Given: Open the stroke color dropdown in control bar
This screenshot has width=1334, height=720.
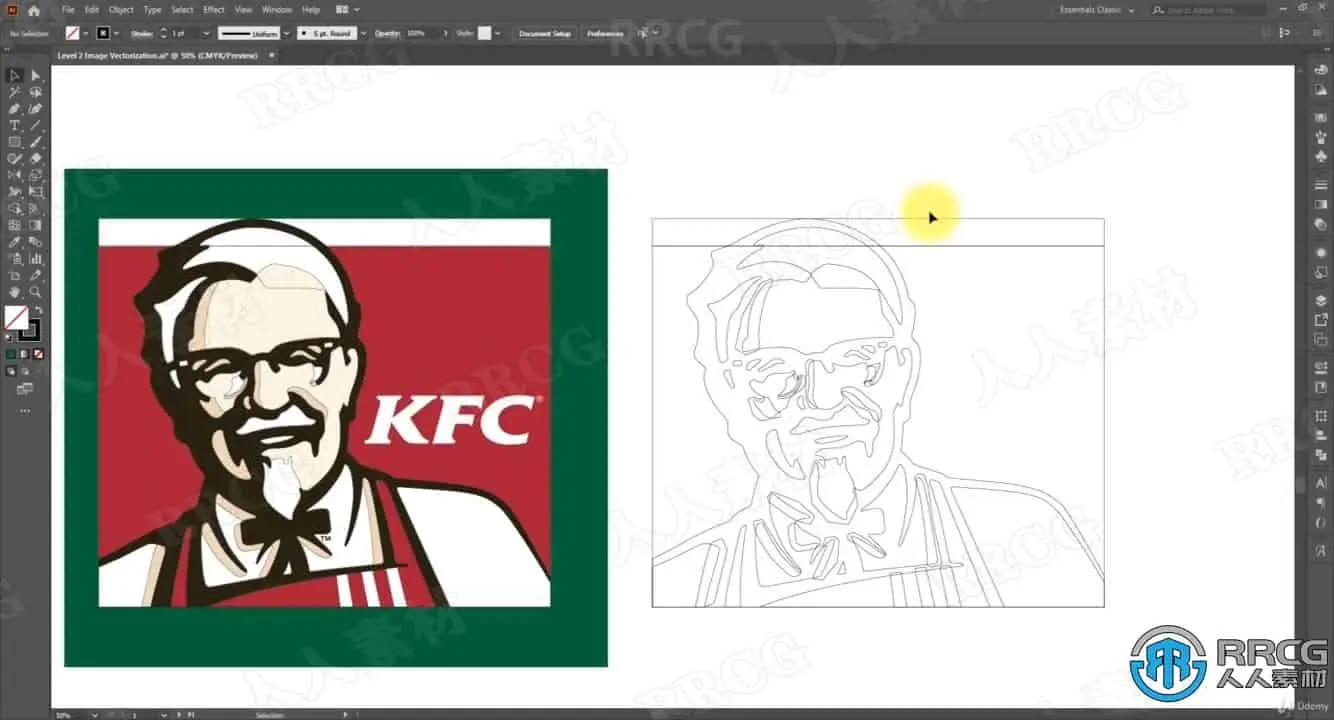Looking at the screenshot, I should pyautogui.click(x=117, y=33).
